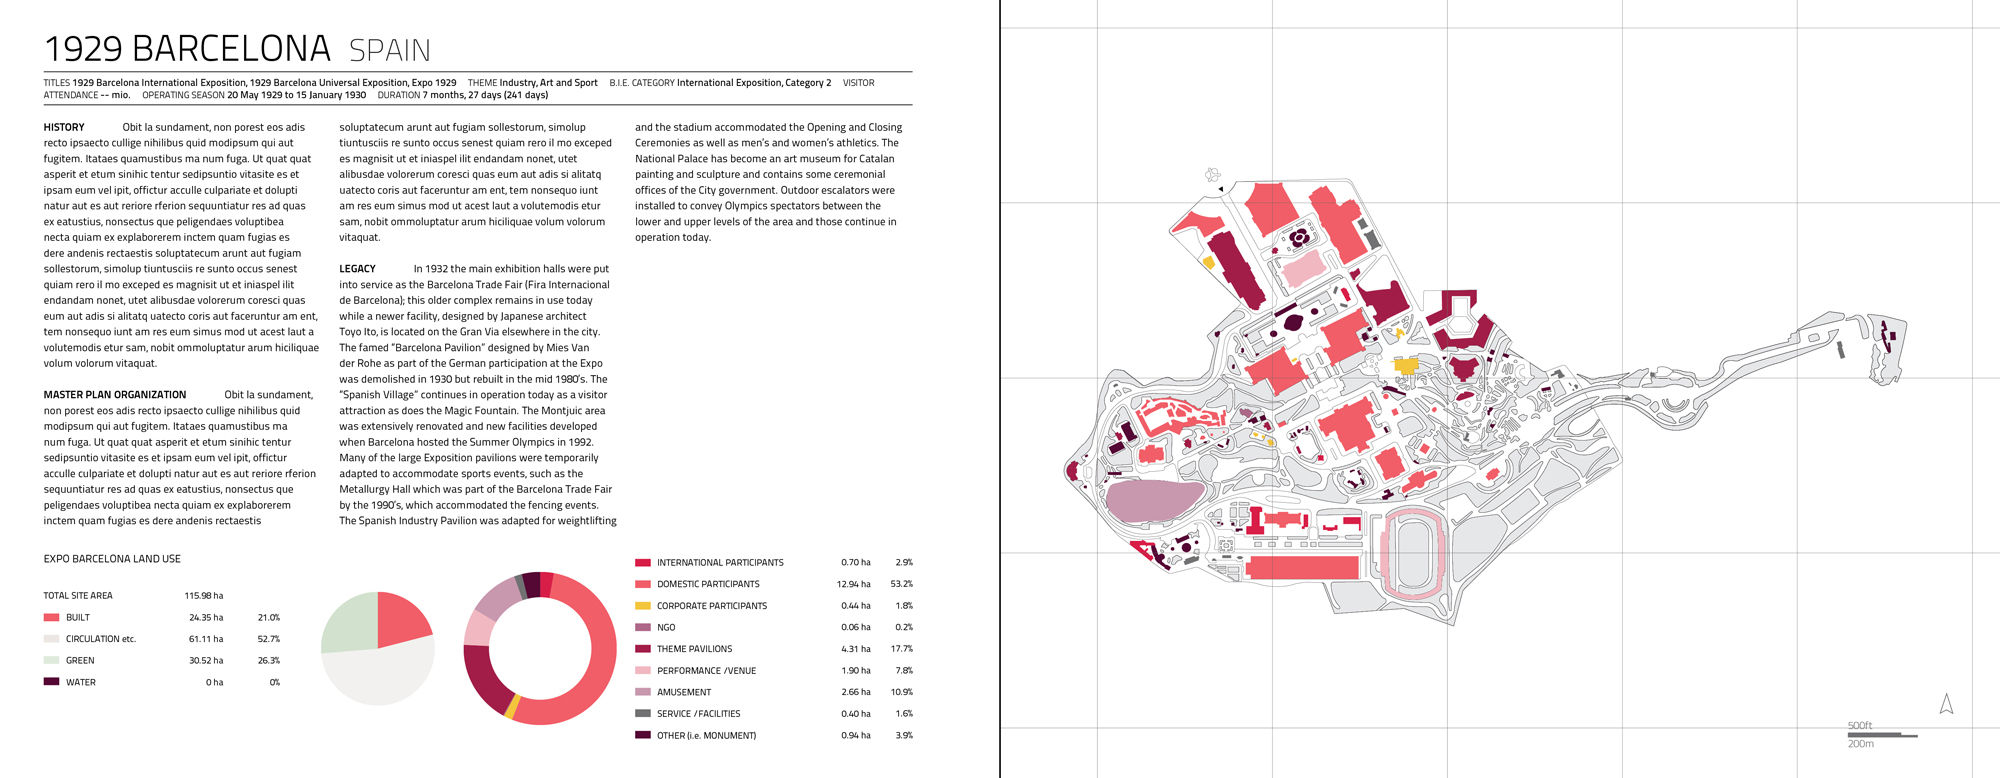Click the Service / Facilities gray swatch
Image resolution: width=2000 pixels, height=778 pixels.
coord(643,713)
